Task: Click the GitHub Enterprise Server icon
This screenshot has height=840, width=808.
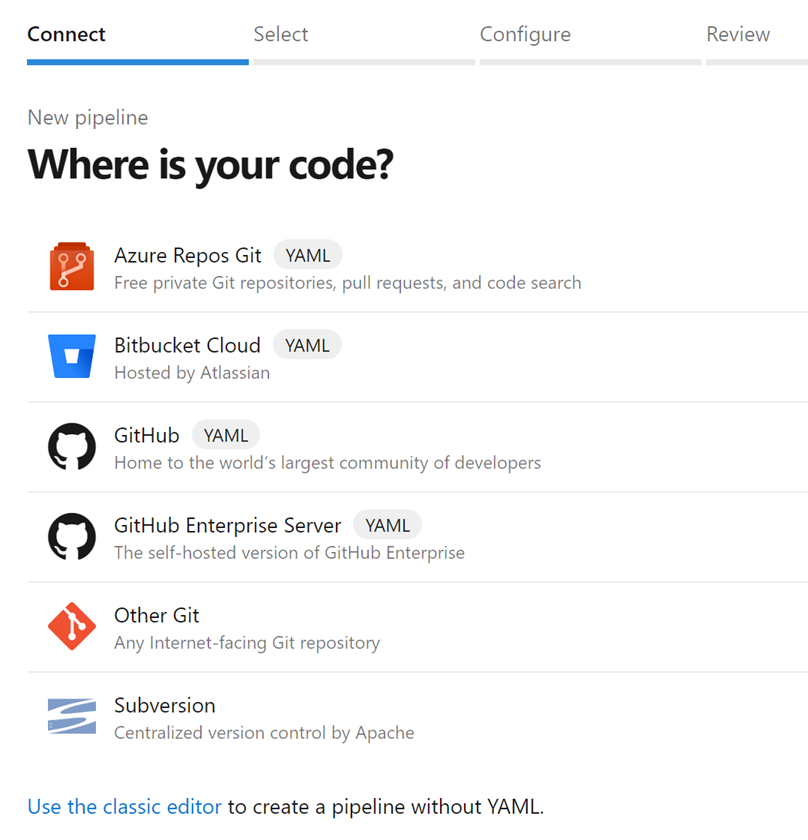Action: pyautogui.click(x=71, y=535)
